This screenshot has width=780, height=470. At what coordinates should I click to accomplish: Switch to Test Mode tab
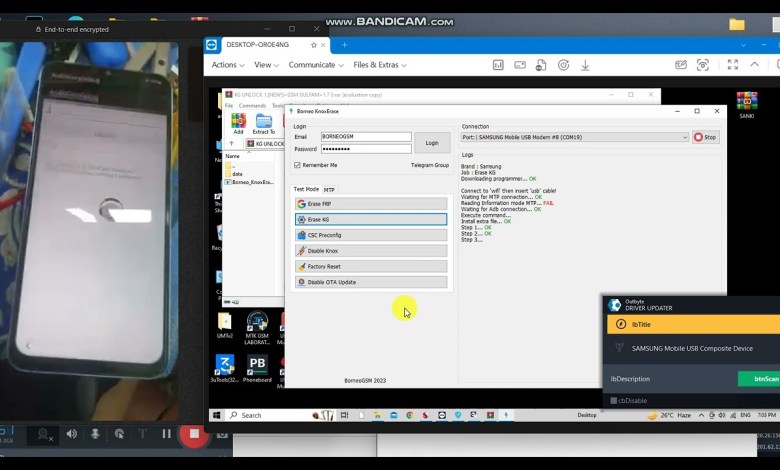pyautogui.click(x=306, y=189)
